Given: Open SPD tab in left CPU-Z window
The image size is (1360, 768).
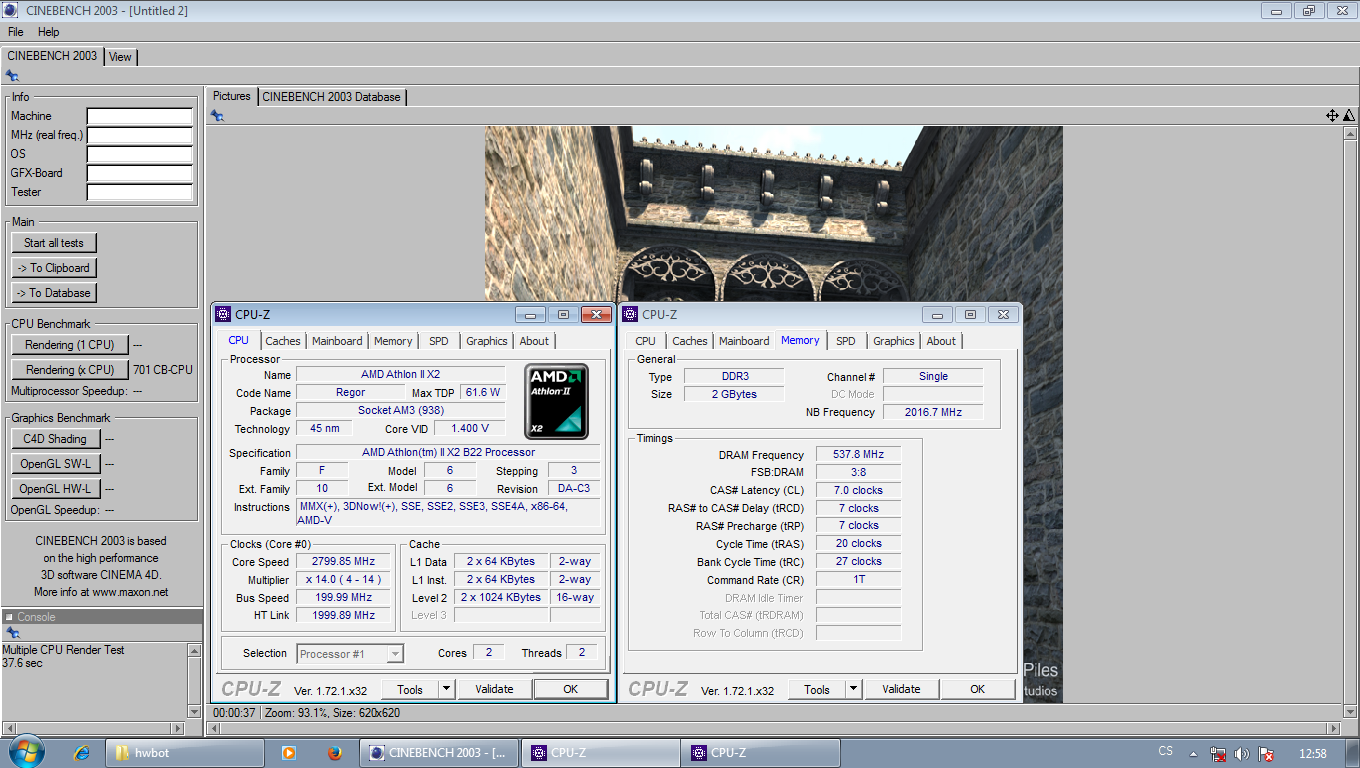Looking at the screenshot, I should tap(439, 341).
